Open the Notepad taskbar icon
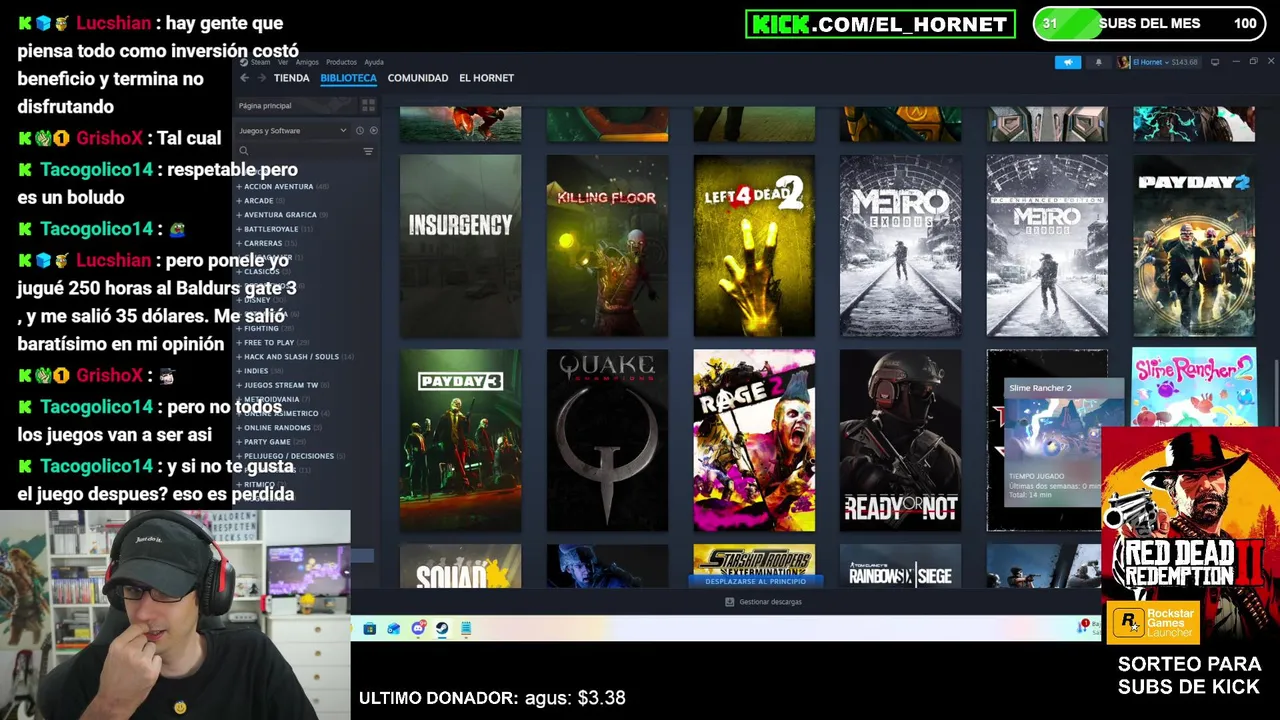Viewport: 1280px width, 720px height. click(x=466, y=629)
